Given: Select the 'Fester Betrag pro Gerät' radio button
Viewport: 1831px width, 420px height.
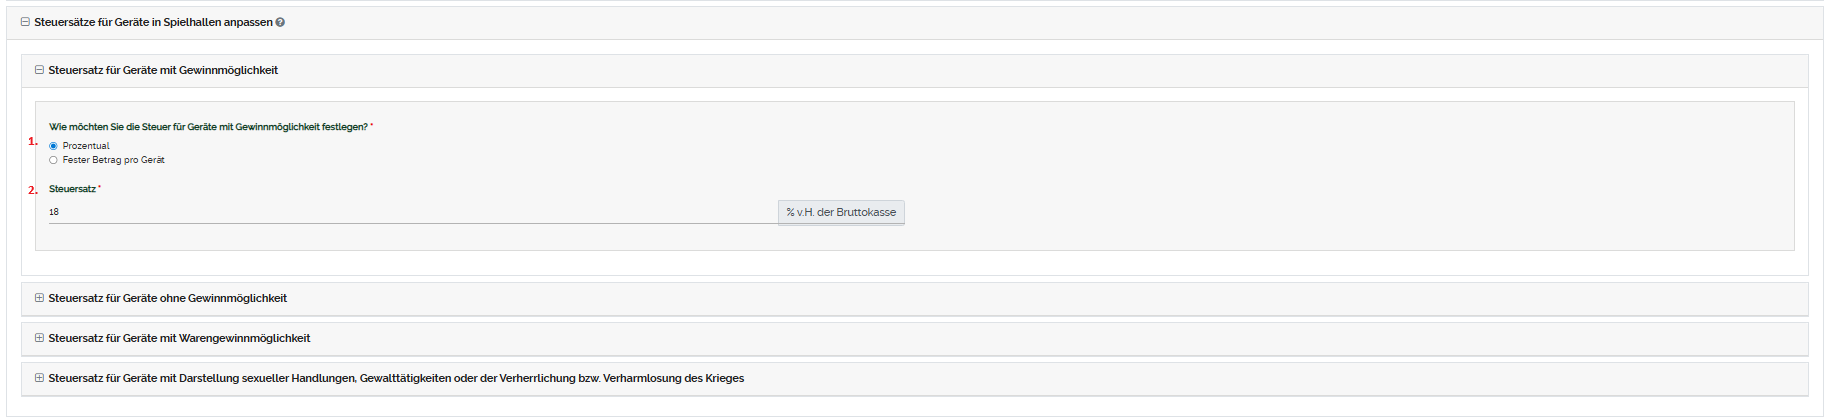Looking at the screenshot, I should pos(54,160).
